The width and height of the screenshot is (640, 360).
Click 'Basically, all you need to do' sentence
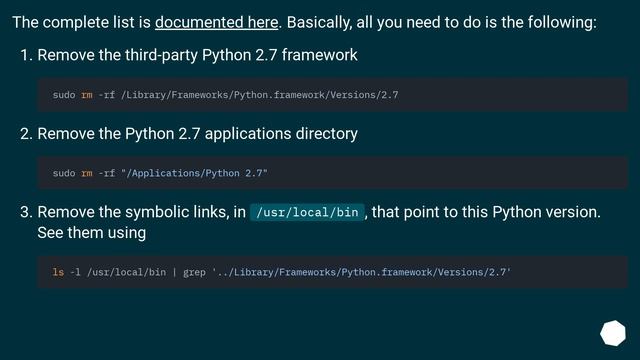click(442, 22)
